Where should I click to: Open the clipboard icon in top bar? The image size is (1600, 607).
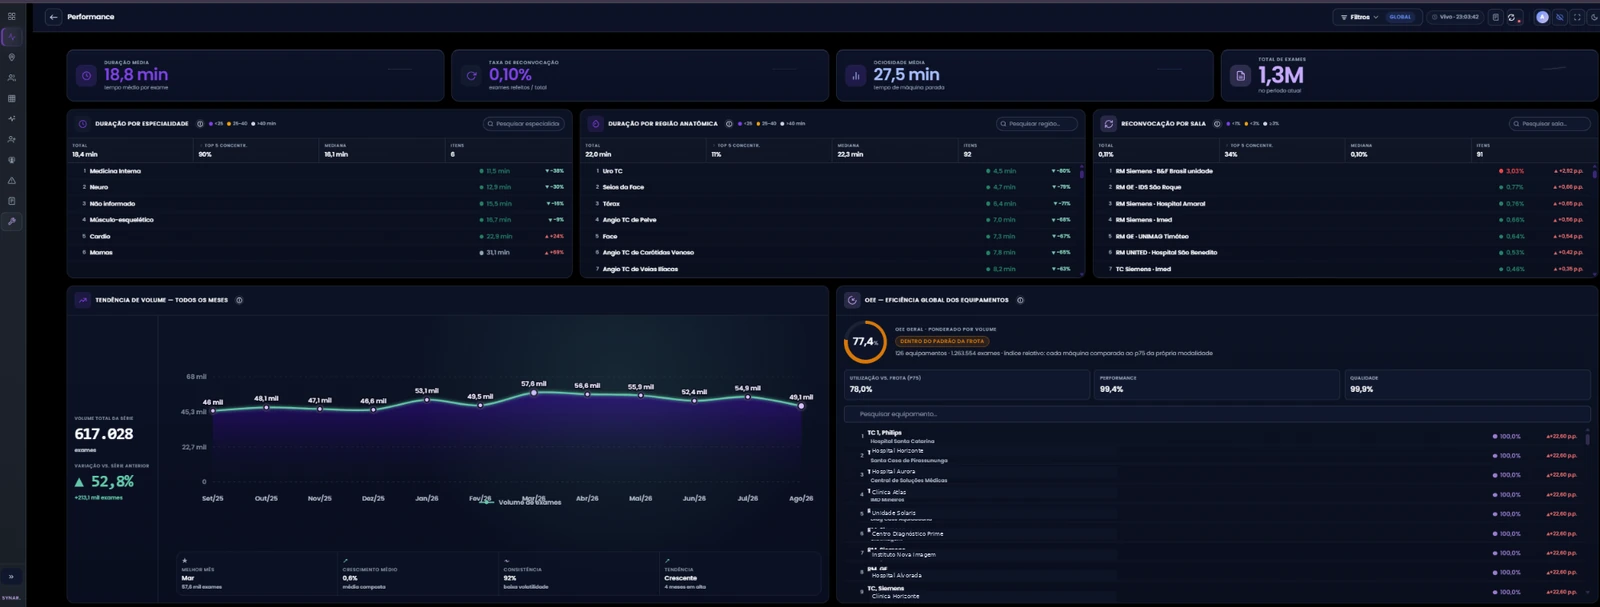pyautogui.click(x=1496, y=17)
